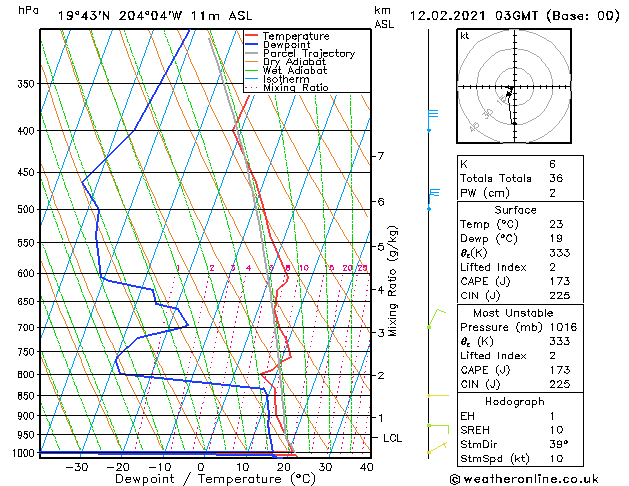Click the Dewpoint / Temperature axis label
The width and height of the screenshot is (629, 486).
coord(202,479)
